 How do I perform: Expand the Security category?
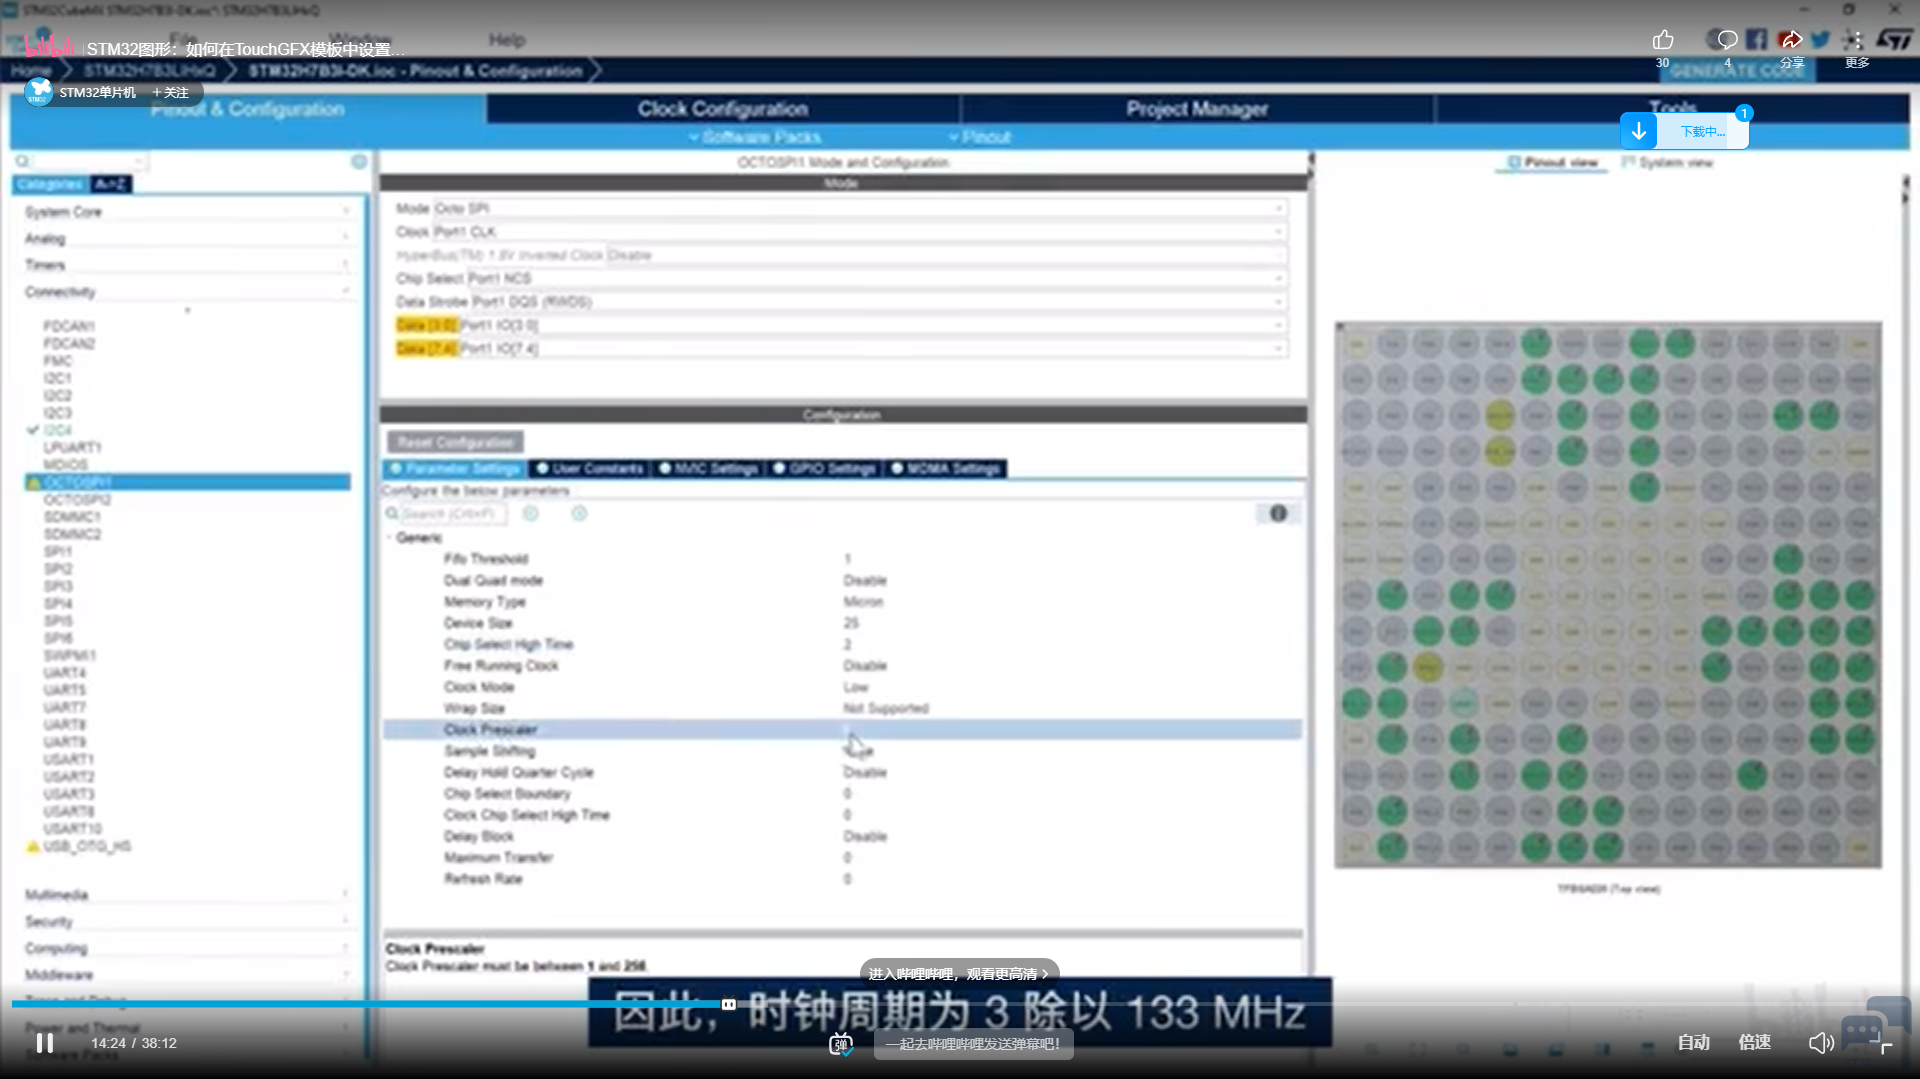point(187,922)
